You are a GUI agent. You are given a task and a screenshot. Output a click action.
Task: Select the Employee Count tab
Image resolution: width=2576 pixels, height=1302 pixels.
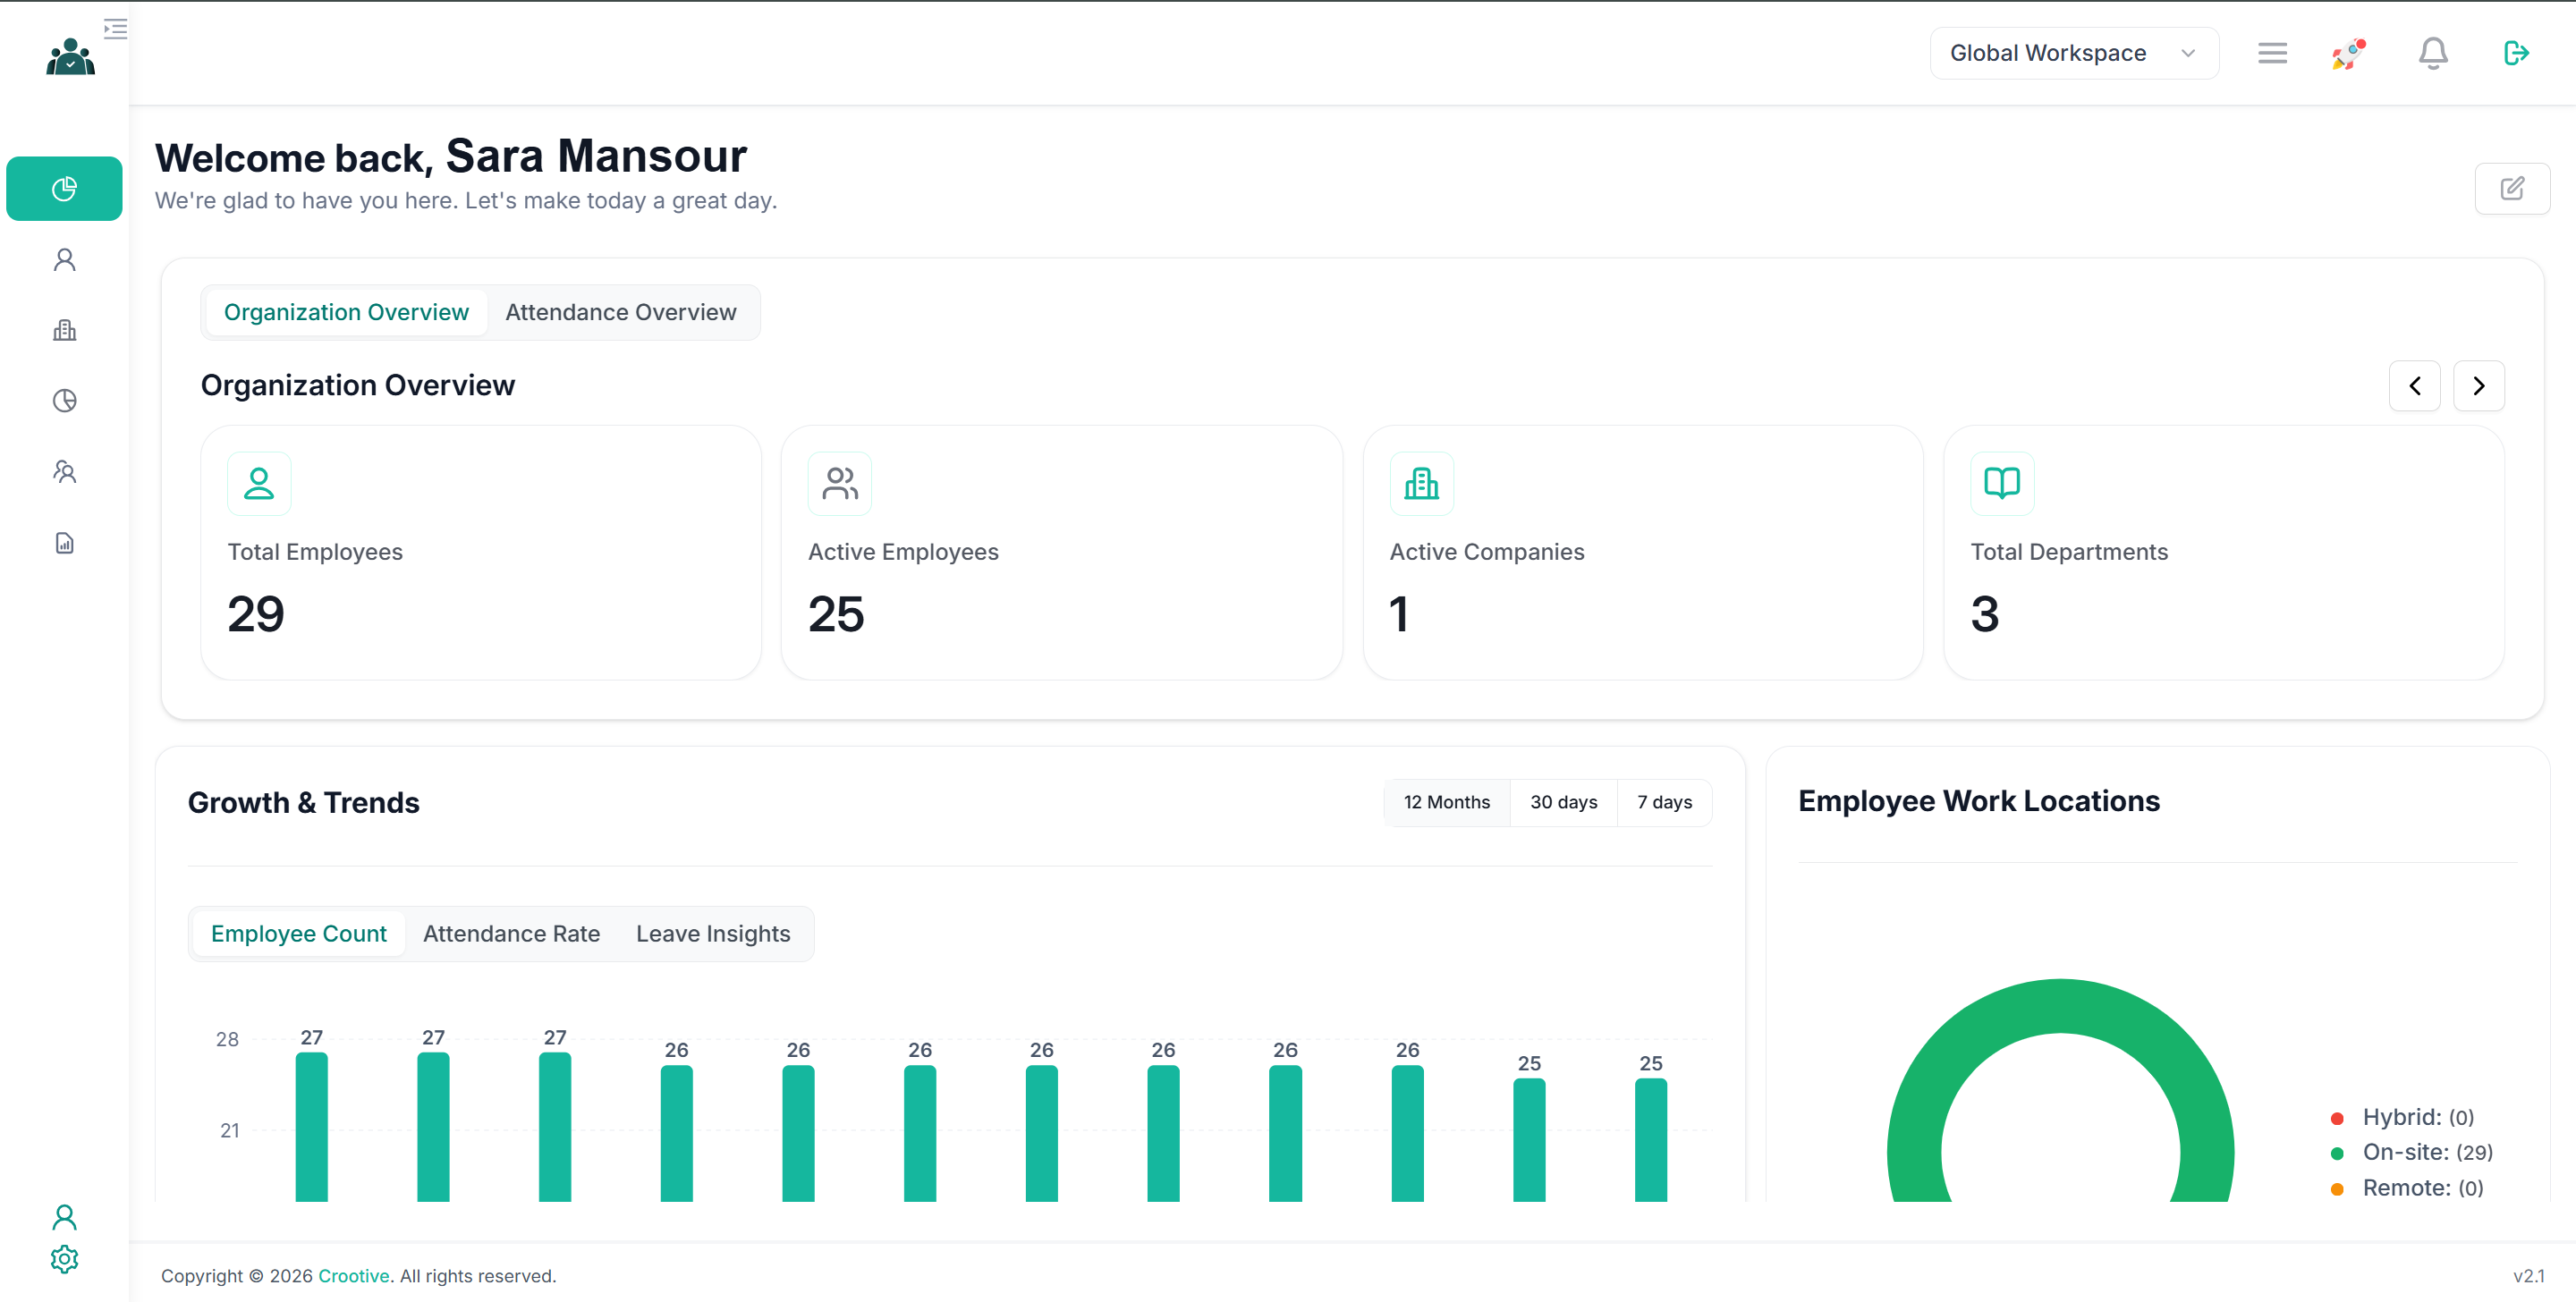(298, 933)
